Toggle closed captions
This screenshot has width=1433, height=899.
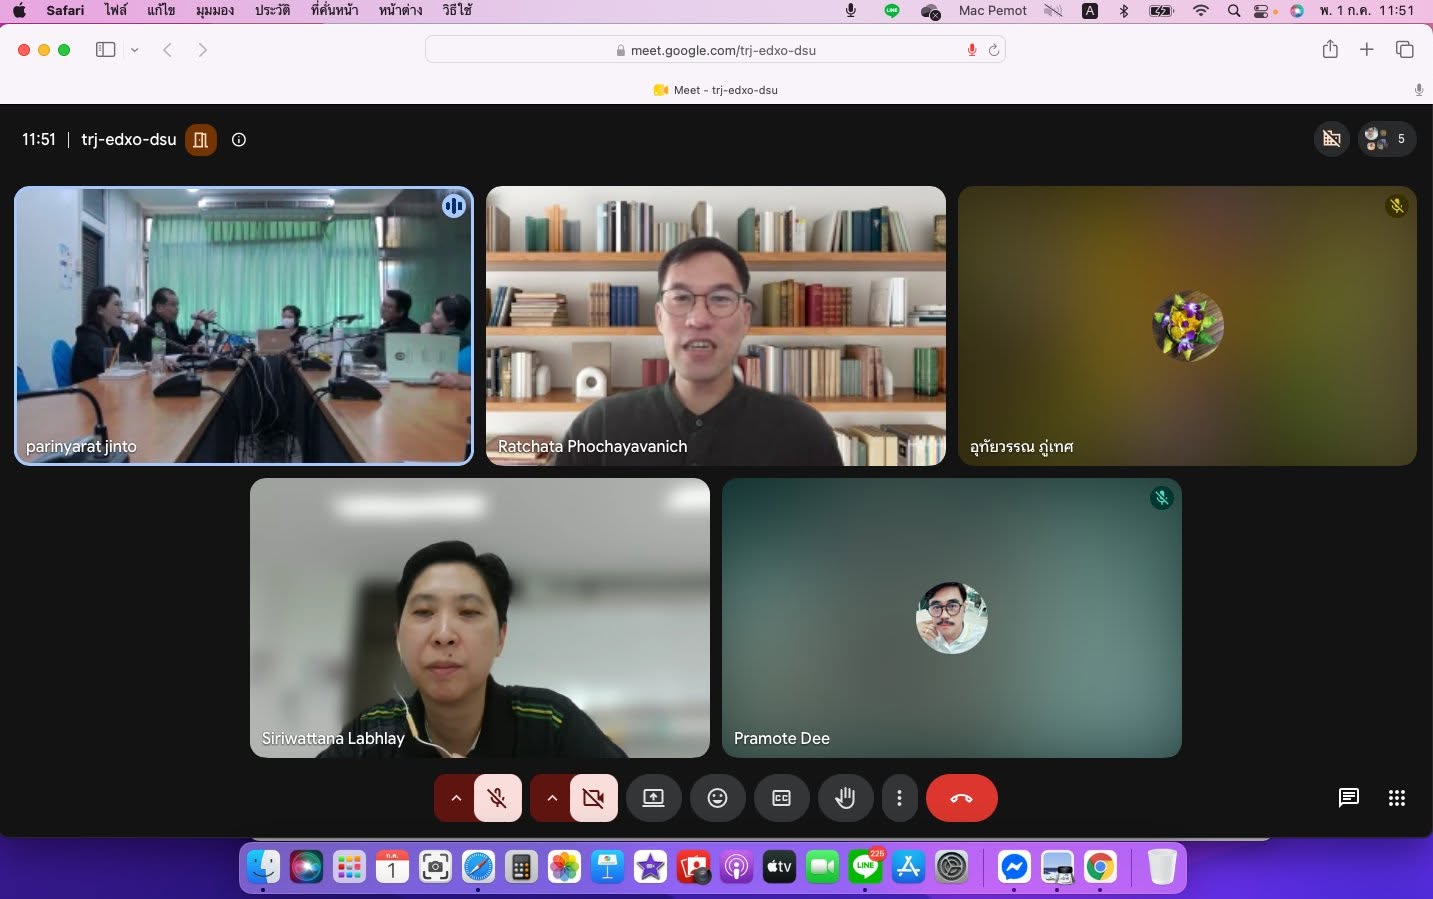click(781, 798)
